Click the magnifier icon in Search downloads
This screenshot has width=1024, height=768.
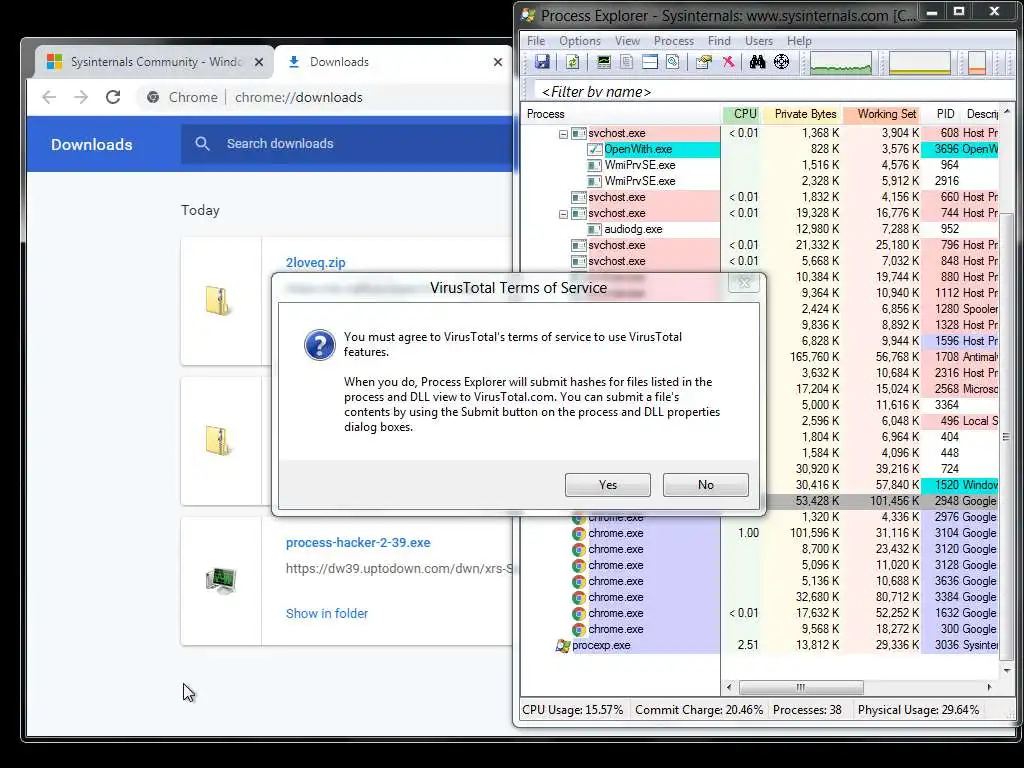coord(202,144)
